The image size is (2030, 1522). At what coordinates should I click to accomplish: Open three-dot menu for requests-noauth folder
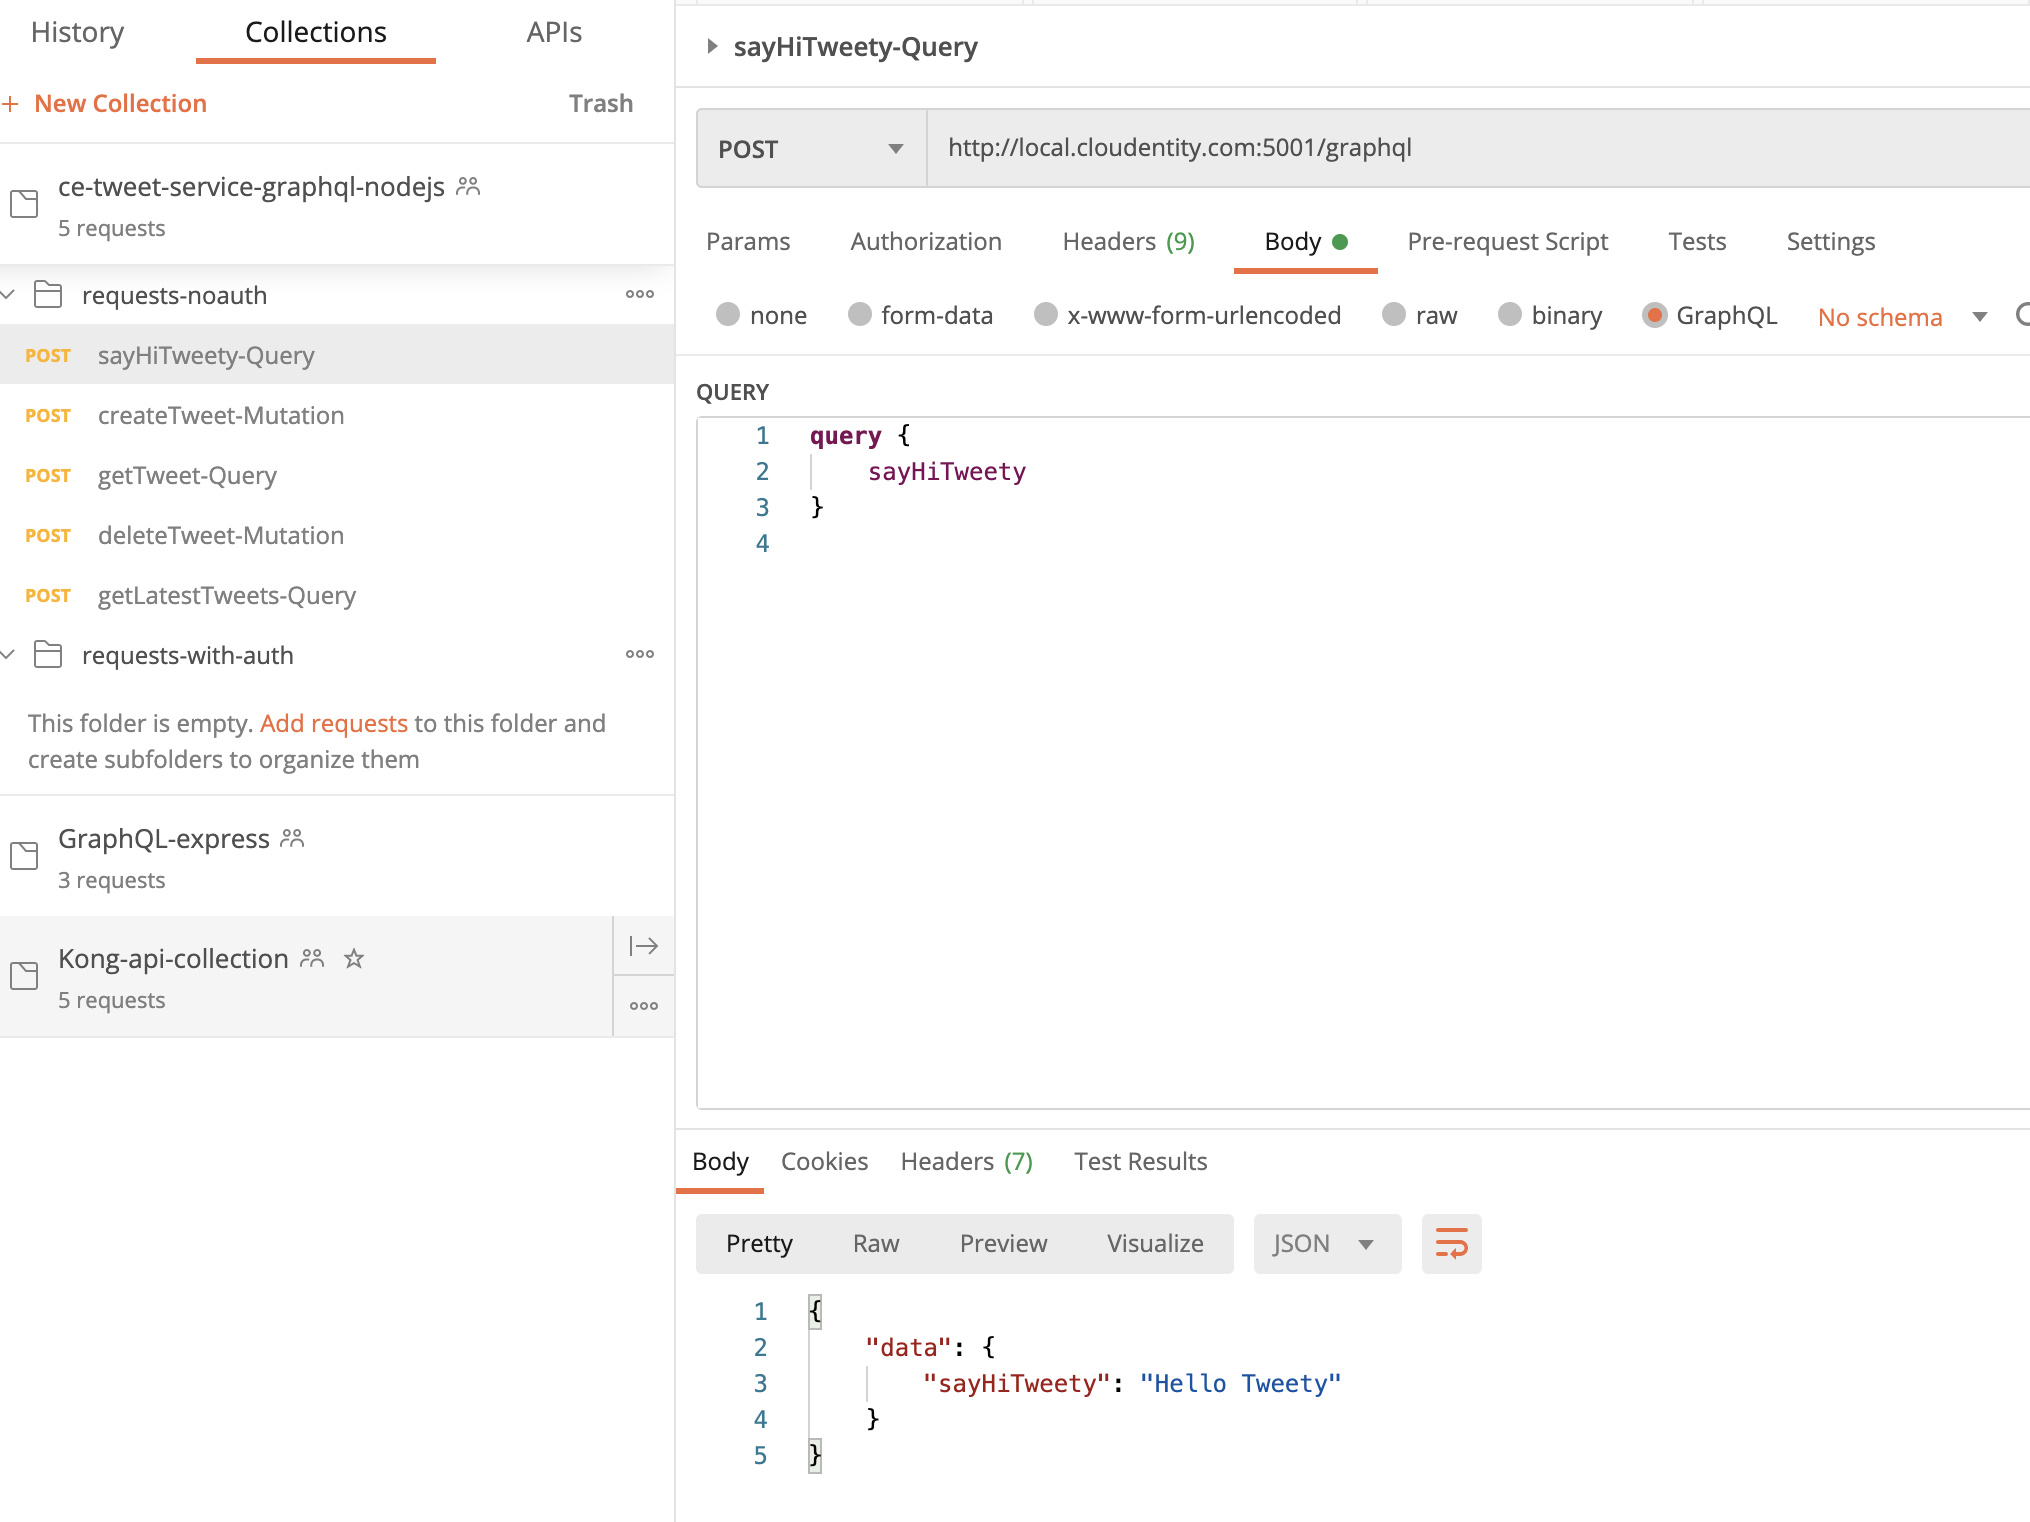640,294
